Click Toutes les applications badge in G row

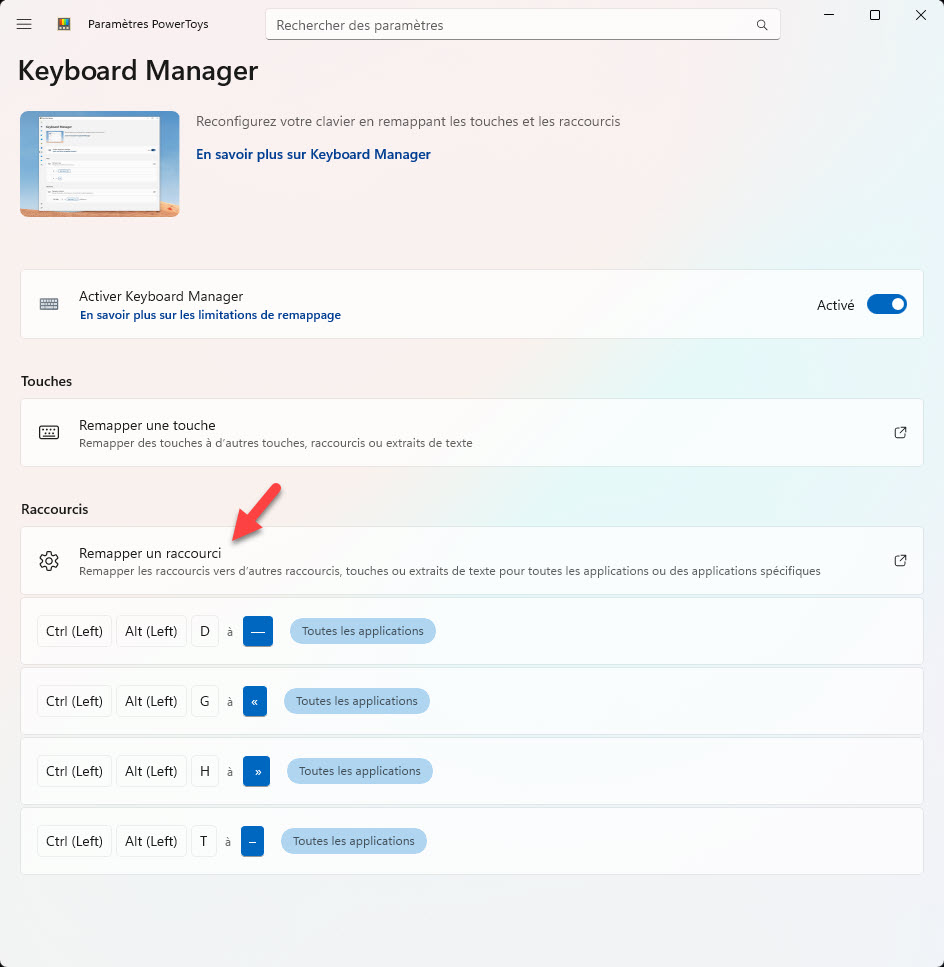356,701
